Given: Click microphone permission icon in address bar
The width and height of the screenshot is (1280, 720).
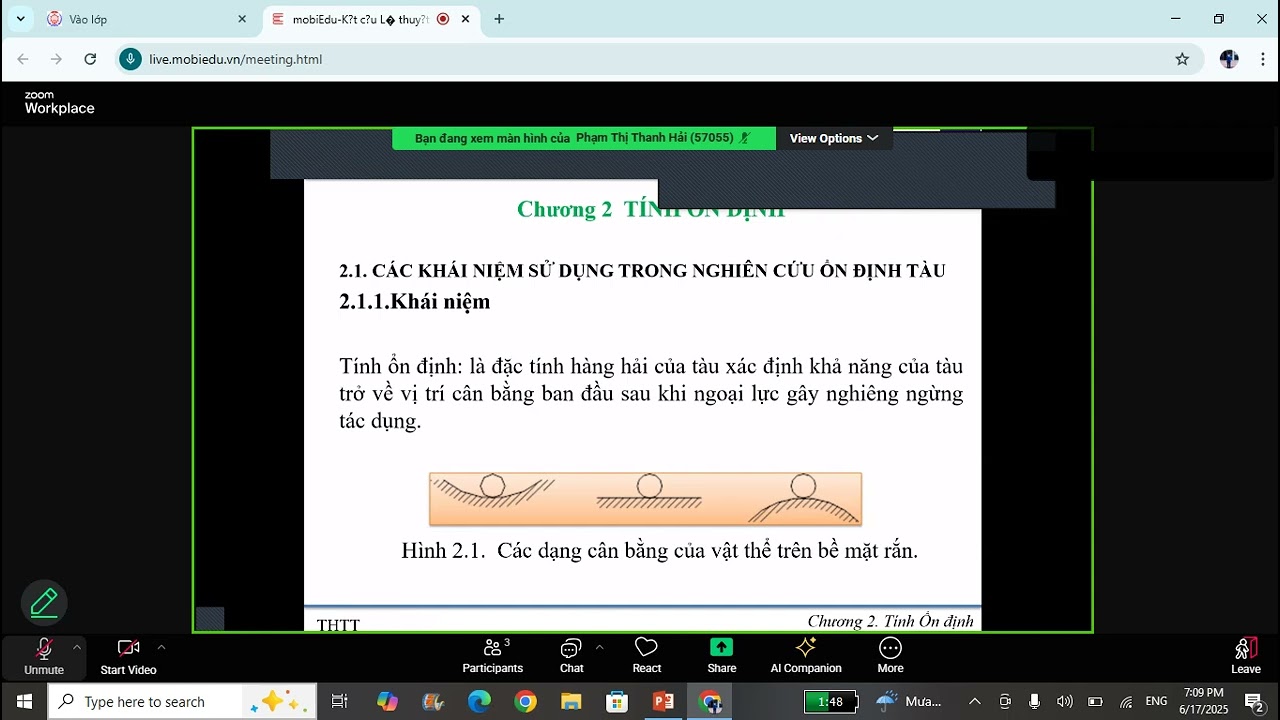Looking at the screenshot, I should pyautogui.click(x=130, y=59).
